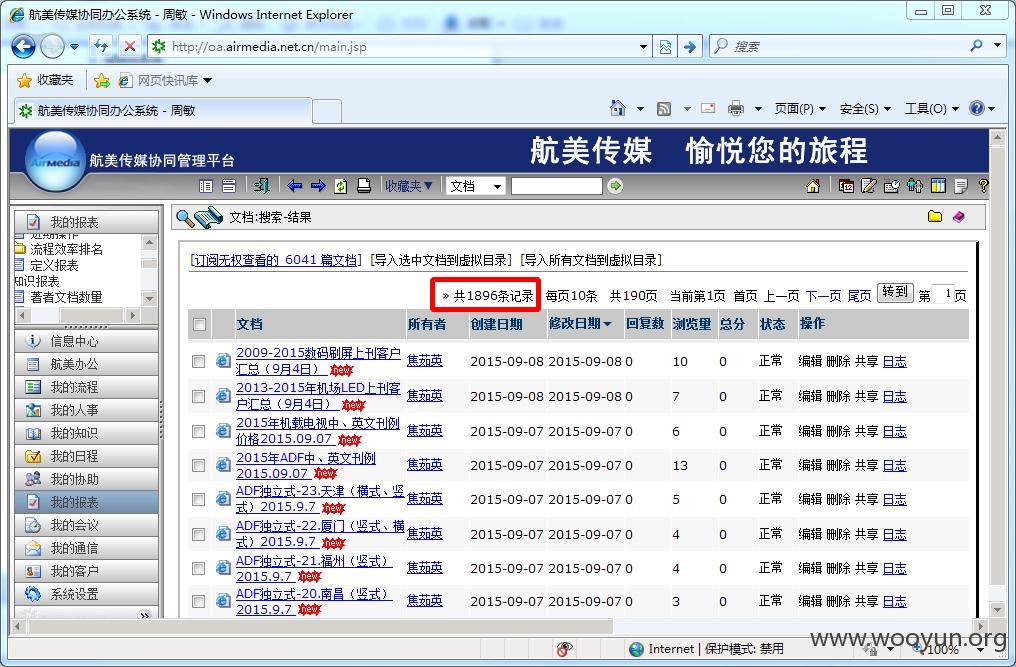Click the green go search button

[615, 186]
